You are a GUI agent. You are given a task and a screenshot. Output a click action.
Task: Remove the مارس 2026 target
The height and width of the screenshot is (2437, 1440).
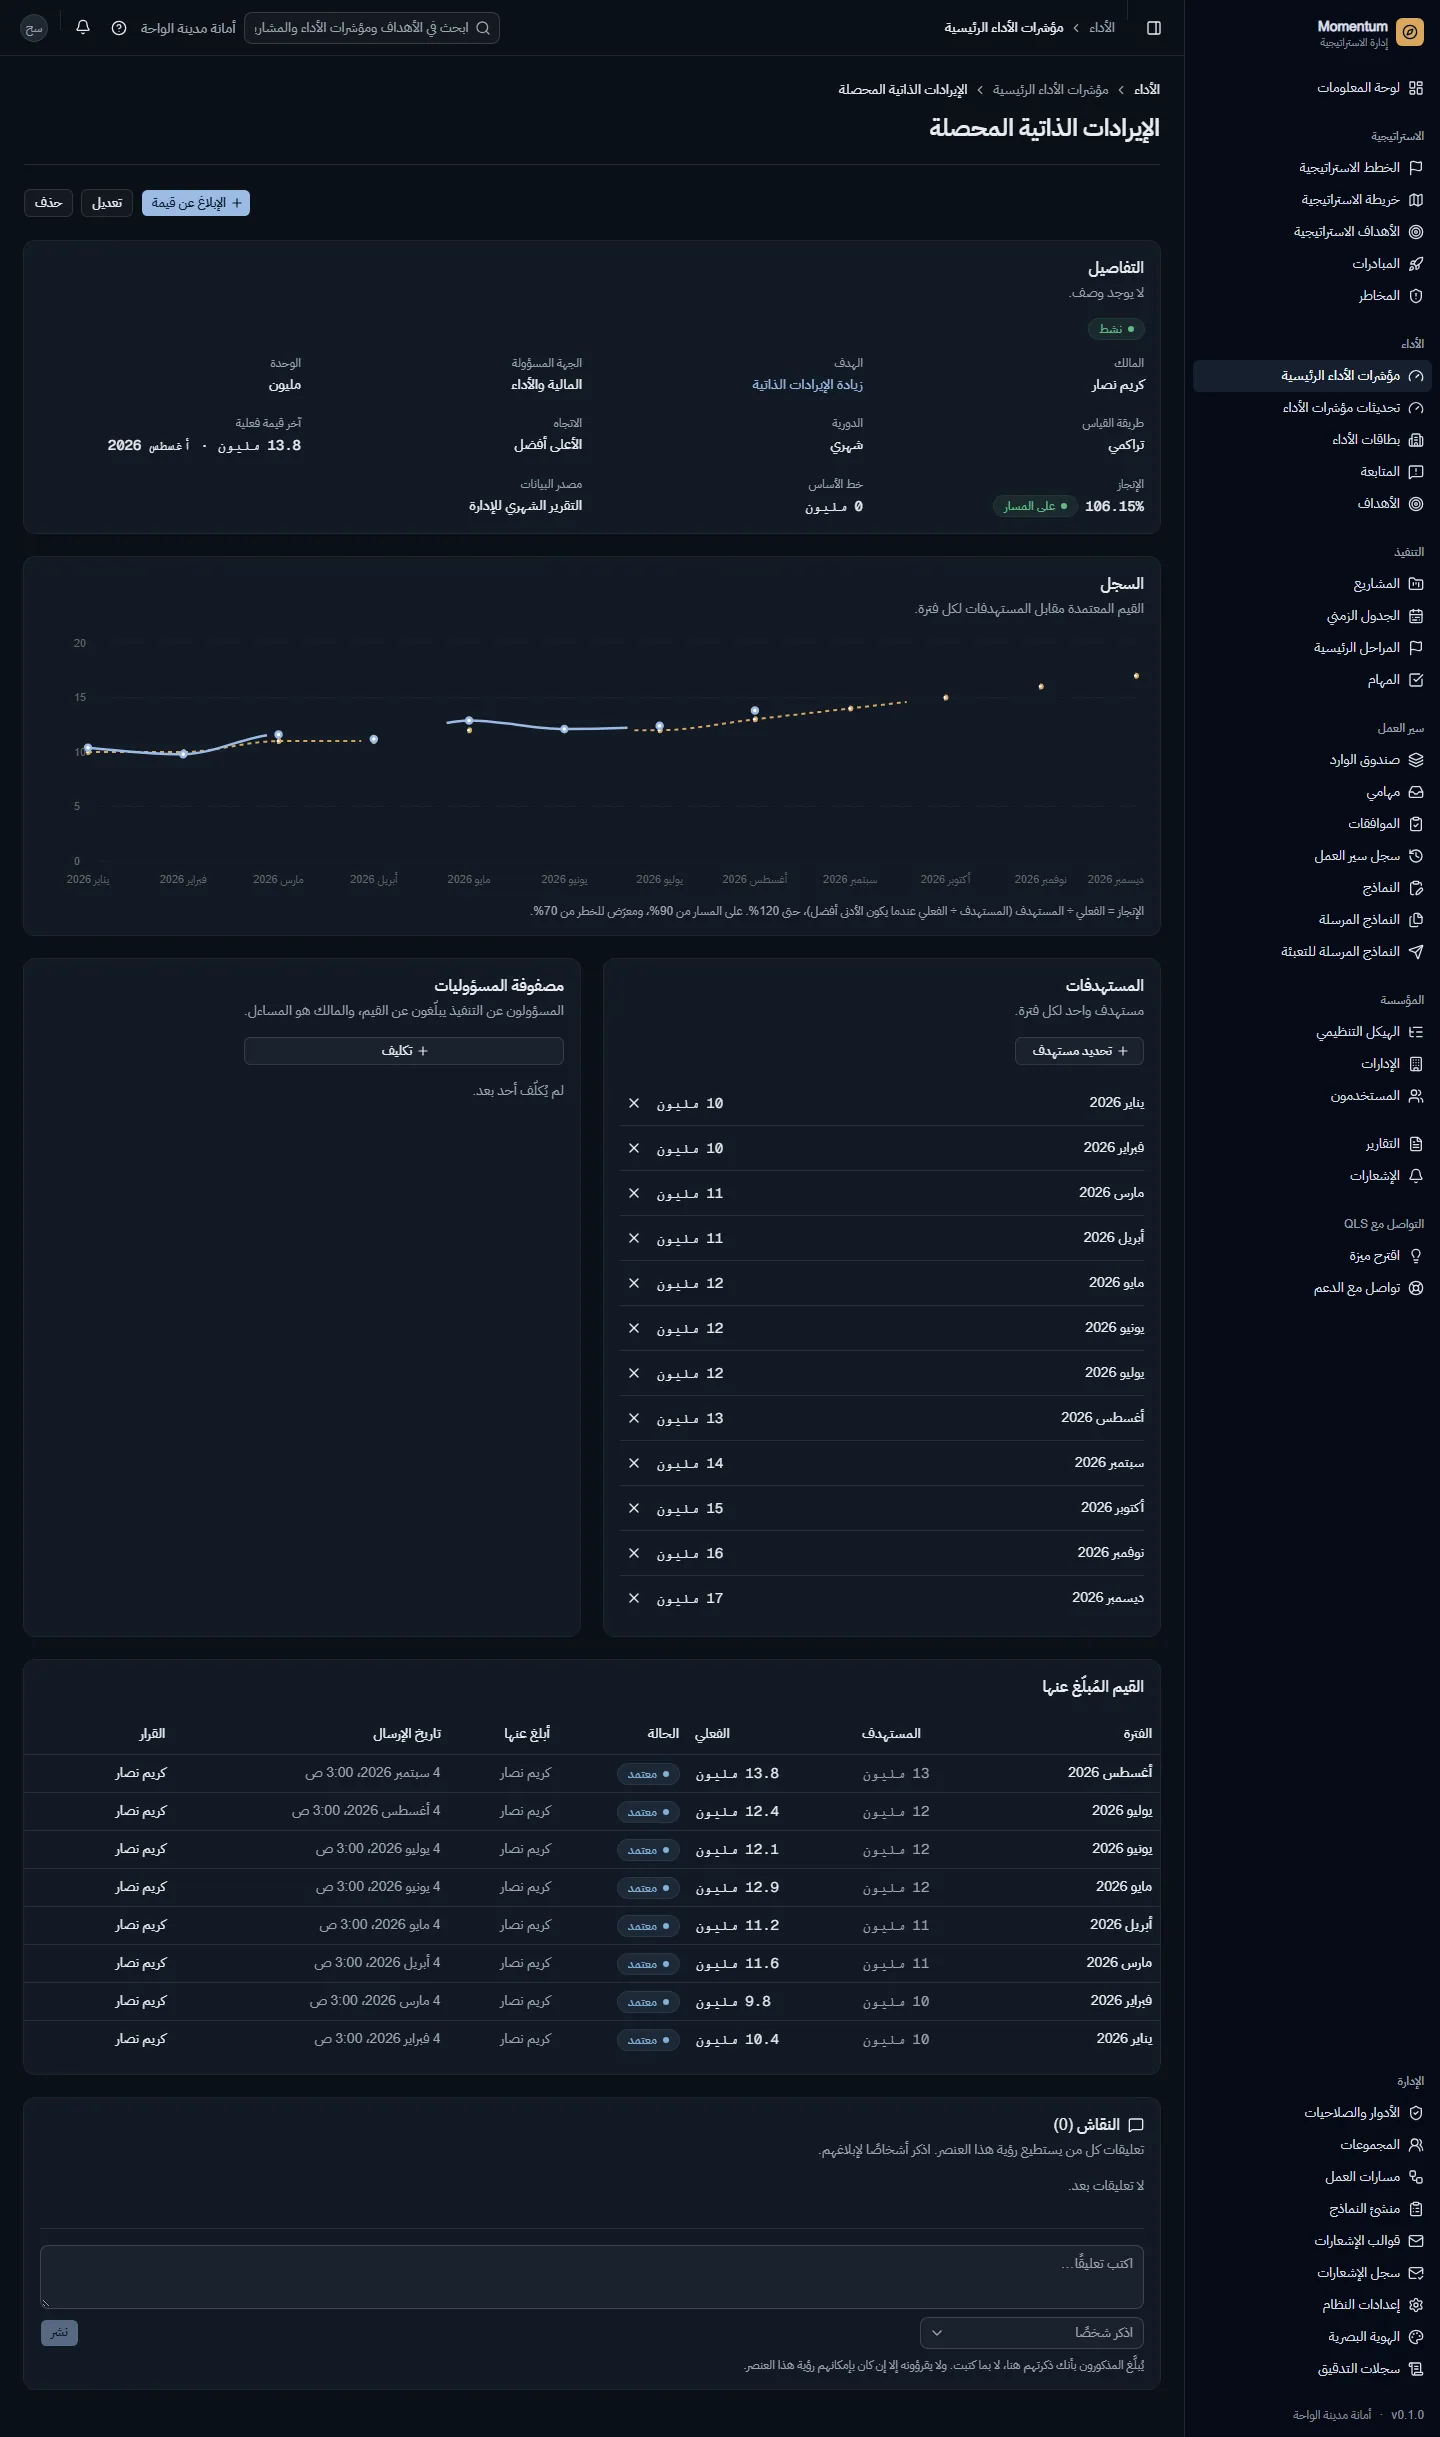click(633, 1193)
